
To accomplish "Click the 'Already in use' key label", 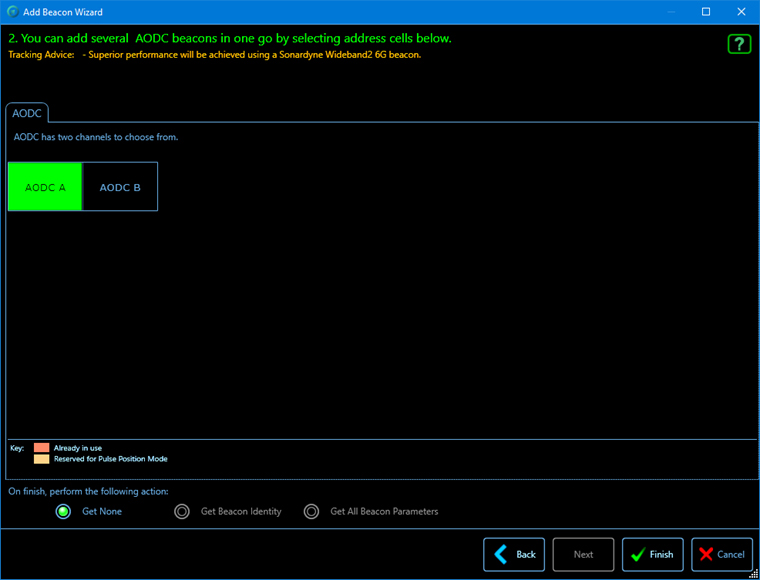I will pos(78,448).
